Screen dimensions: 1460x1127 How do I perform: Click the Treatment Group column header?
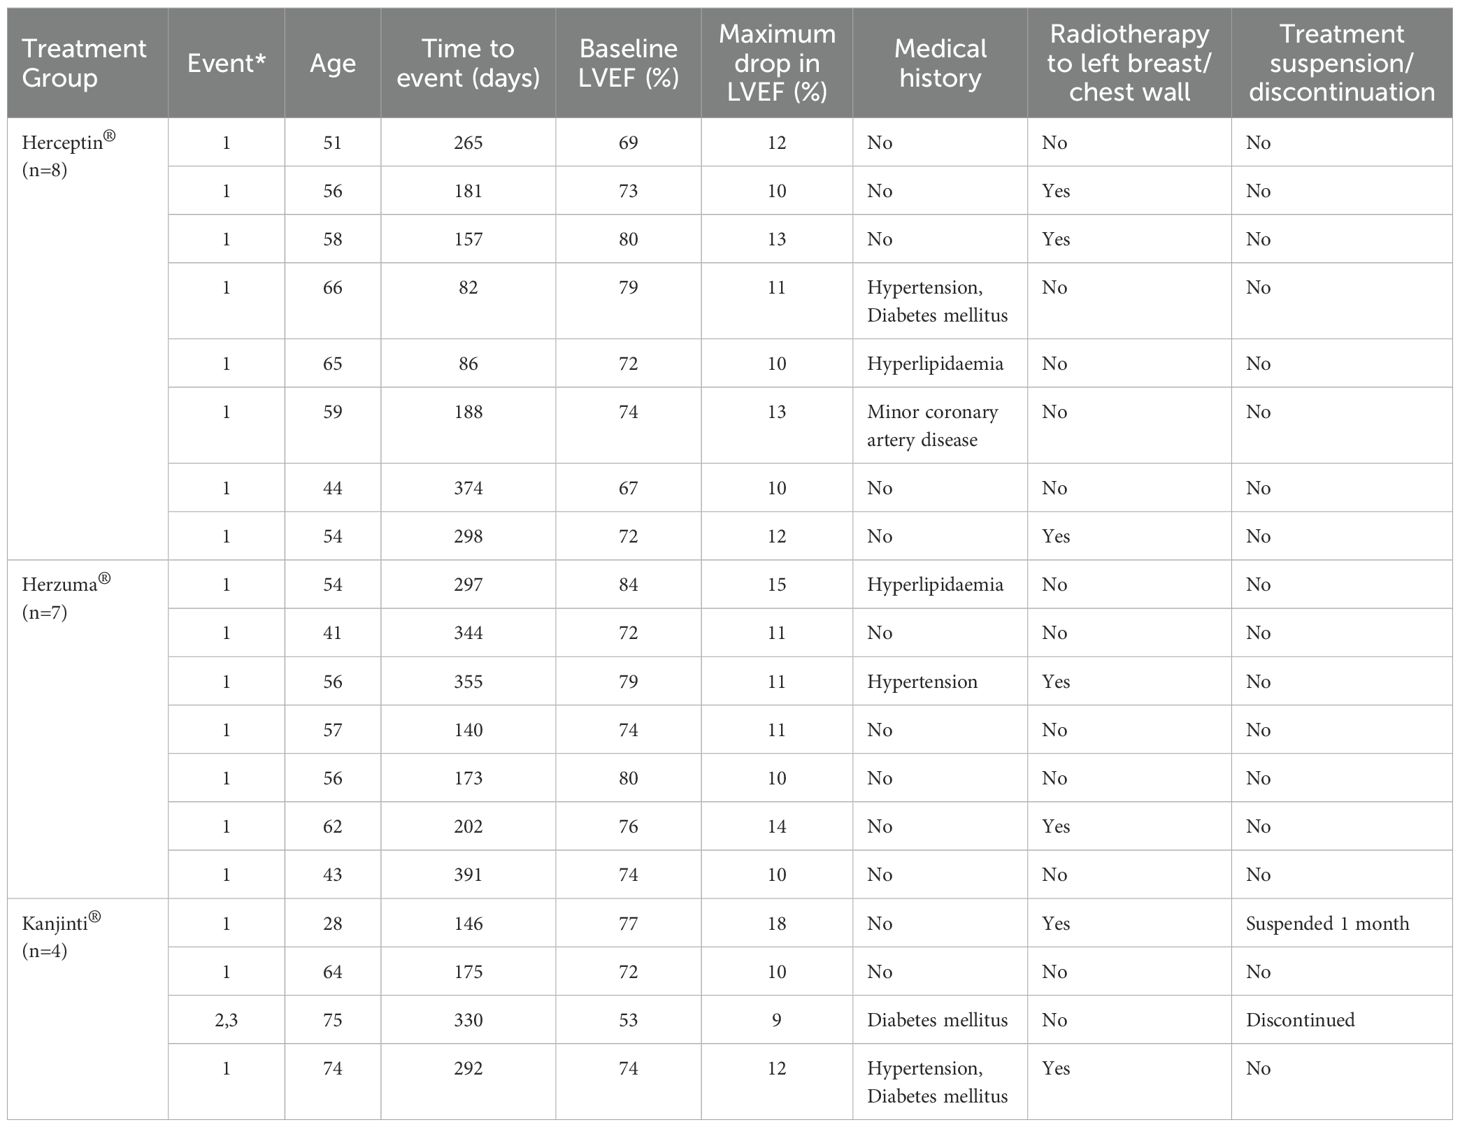point(84,63)
